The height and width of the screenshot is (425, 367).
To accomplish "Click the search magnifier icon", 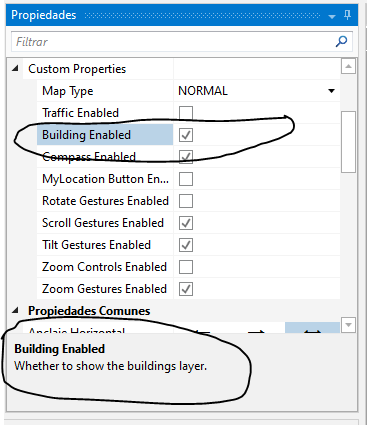I will coord(341,42).
